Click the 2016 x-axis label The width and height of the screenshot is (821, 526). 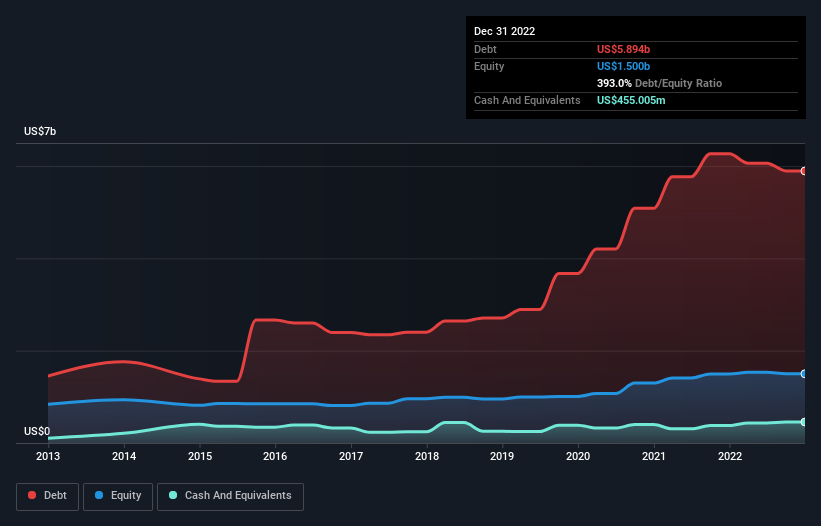click(x=275, y=456)
